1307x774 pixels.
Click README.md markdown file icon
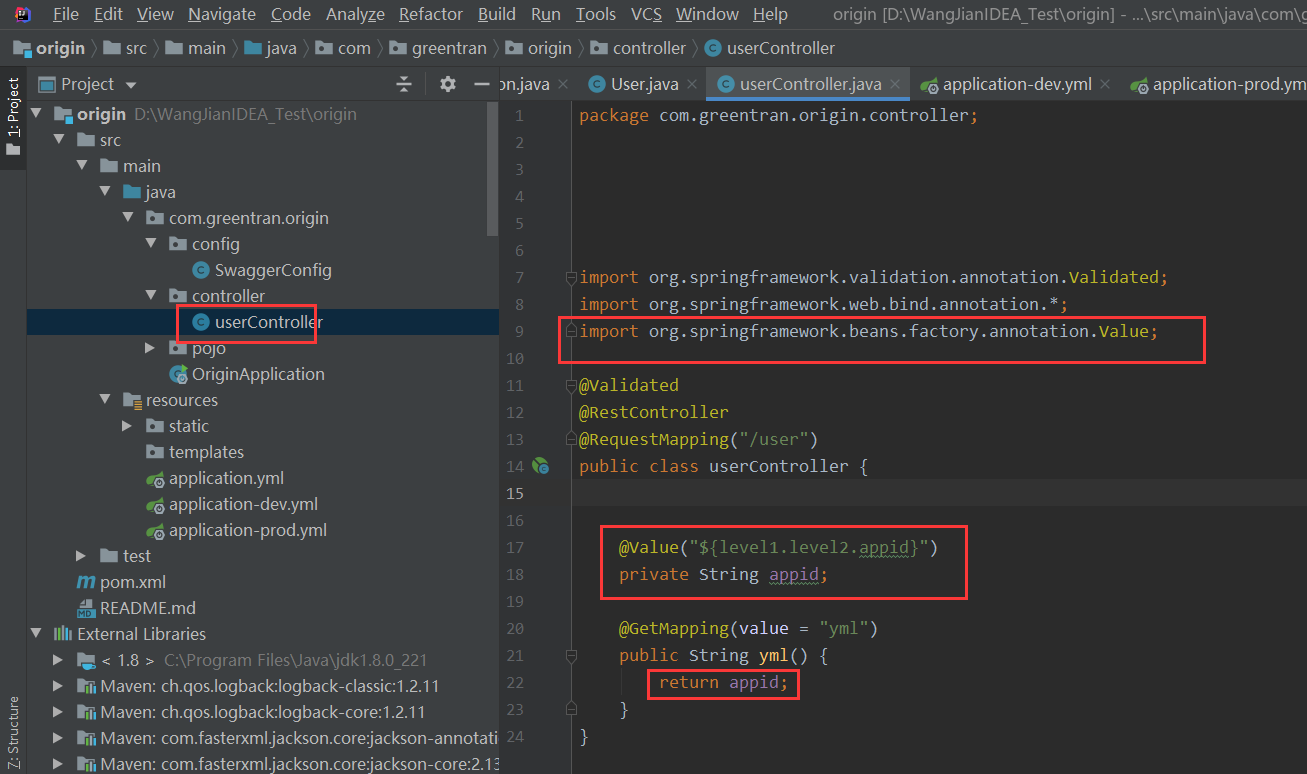click(86, 608)
